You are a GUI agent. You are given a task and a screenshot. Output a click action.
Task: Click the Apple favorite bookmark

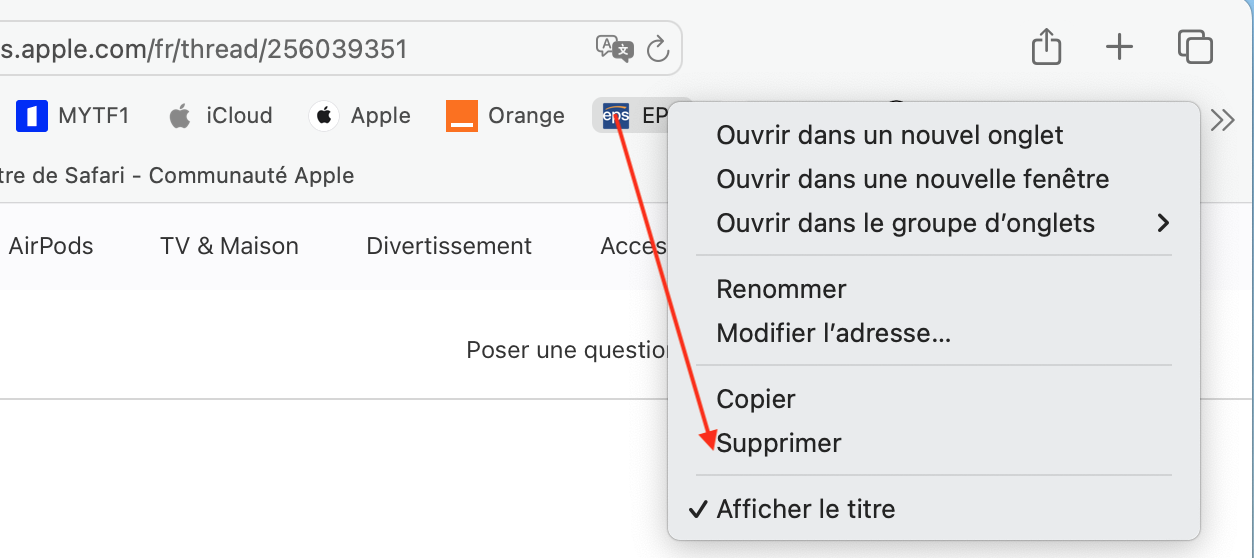click(x=360, y=116)
